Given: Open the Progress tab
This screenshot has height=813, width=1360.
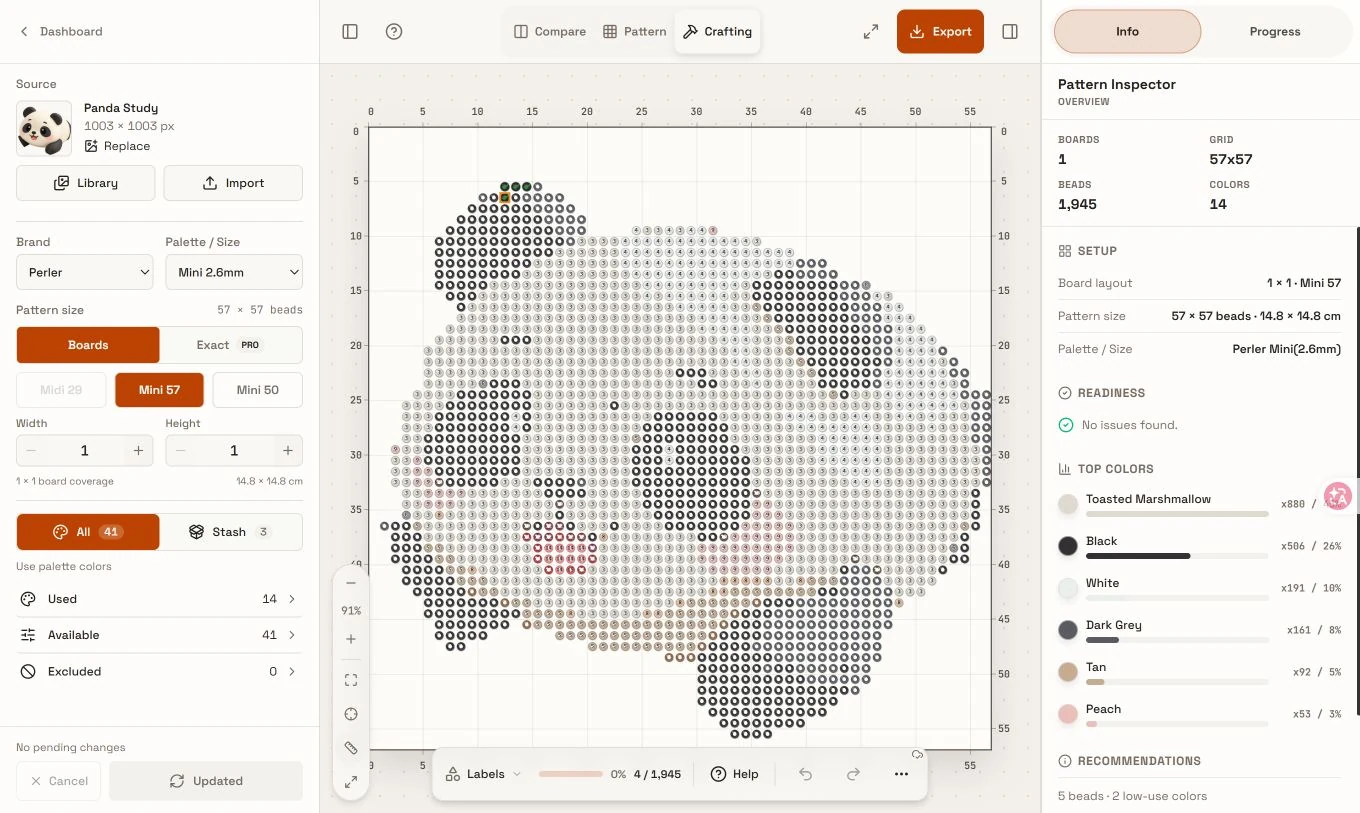Looking at the screenshot, I should tap(1275, 32).
